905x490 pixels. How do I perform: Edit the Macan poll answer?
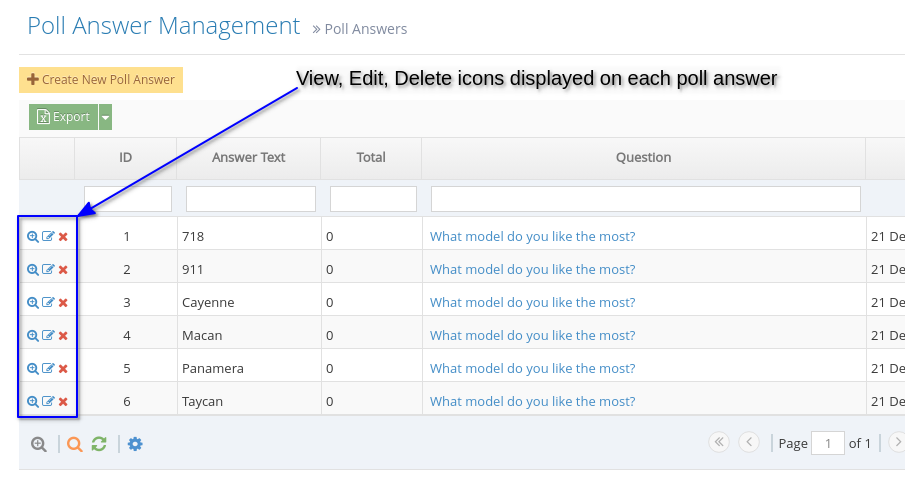(48, 335)
